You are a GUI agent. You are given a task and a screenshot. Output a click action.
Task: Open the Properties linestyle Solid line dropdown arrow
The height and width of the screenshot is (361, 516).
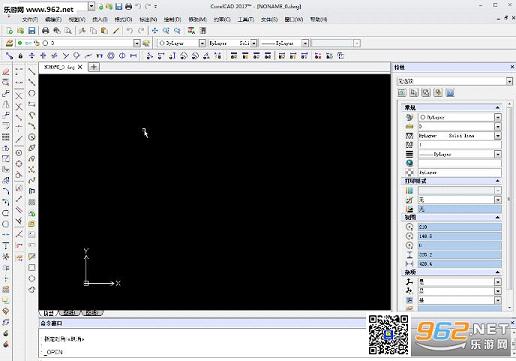pyautogui.click(x=498, y=136)
